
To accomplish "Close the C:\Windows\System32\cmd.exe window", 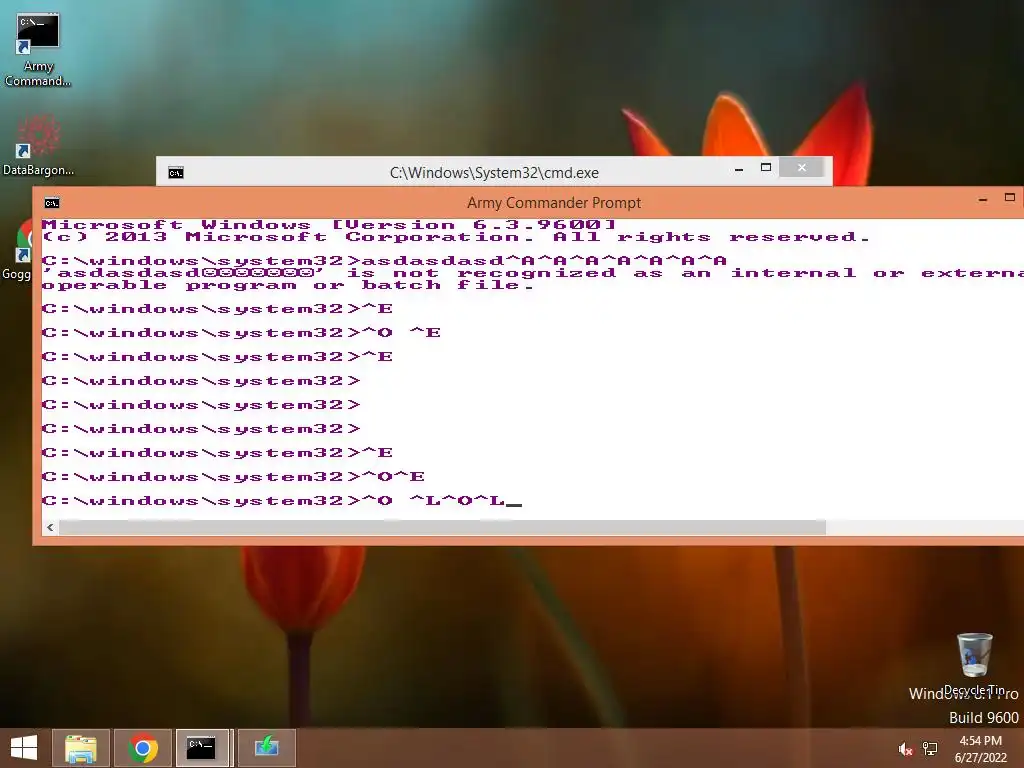I will 802,168.
